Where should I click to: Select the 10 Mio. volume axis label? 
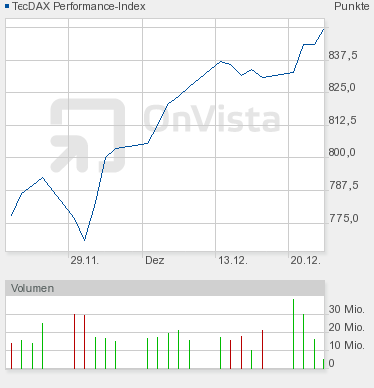tap(346, 345)
